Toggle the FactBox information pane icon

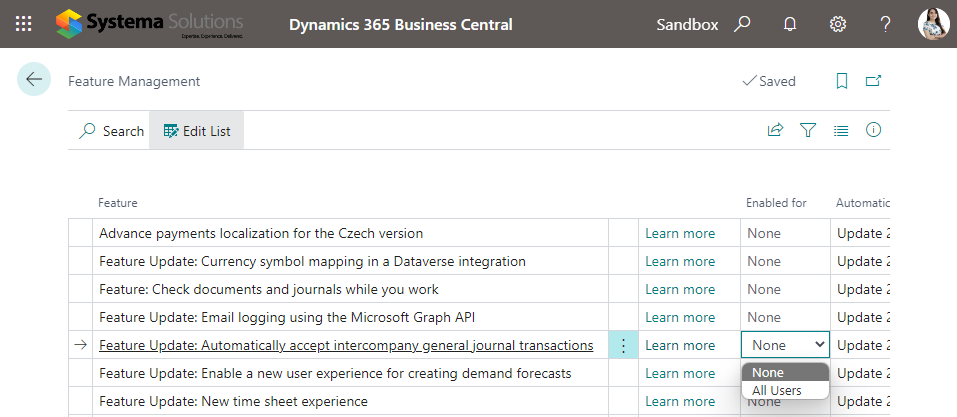tap(873, 130)
